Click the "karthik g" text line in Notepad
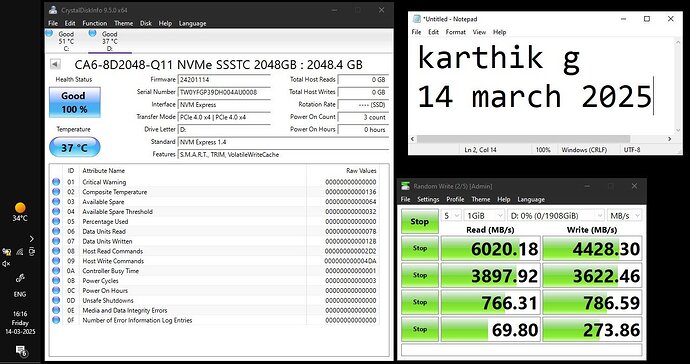 [499, 58]
